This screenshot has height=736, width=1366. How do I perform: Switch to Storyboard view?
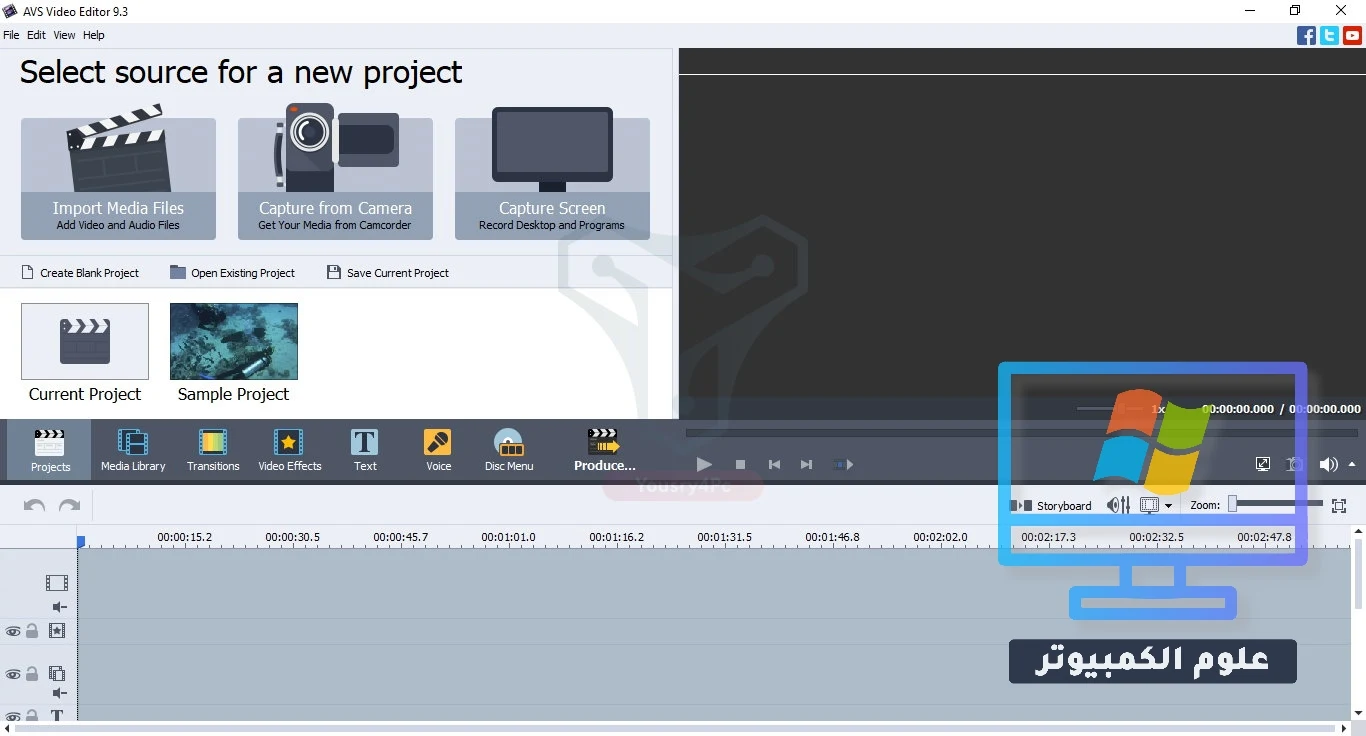[1052, 506]
